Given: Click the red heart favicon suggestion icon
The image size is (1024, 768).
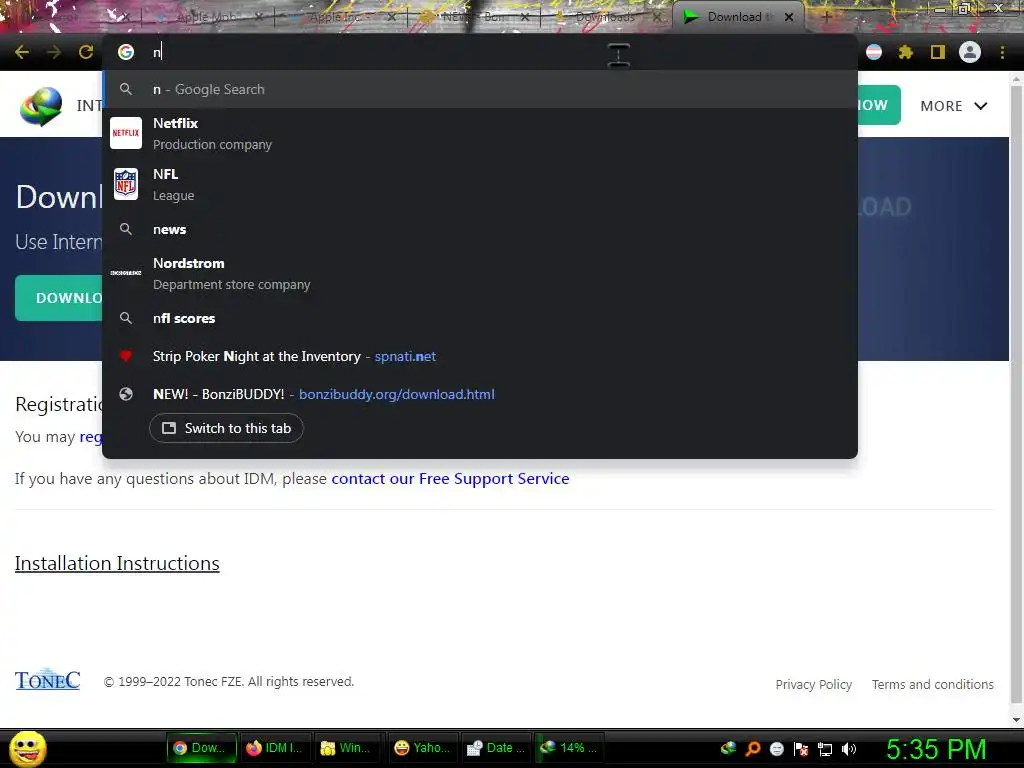Looking at the screenshot, I should [126, 357].
